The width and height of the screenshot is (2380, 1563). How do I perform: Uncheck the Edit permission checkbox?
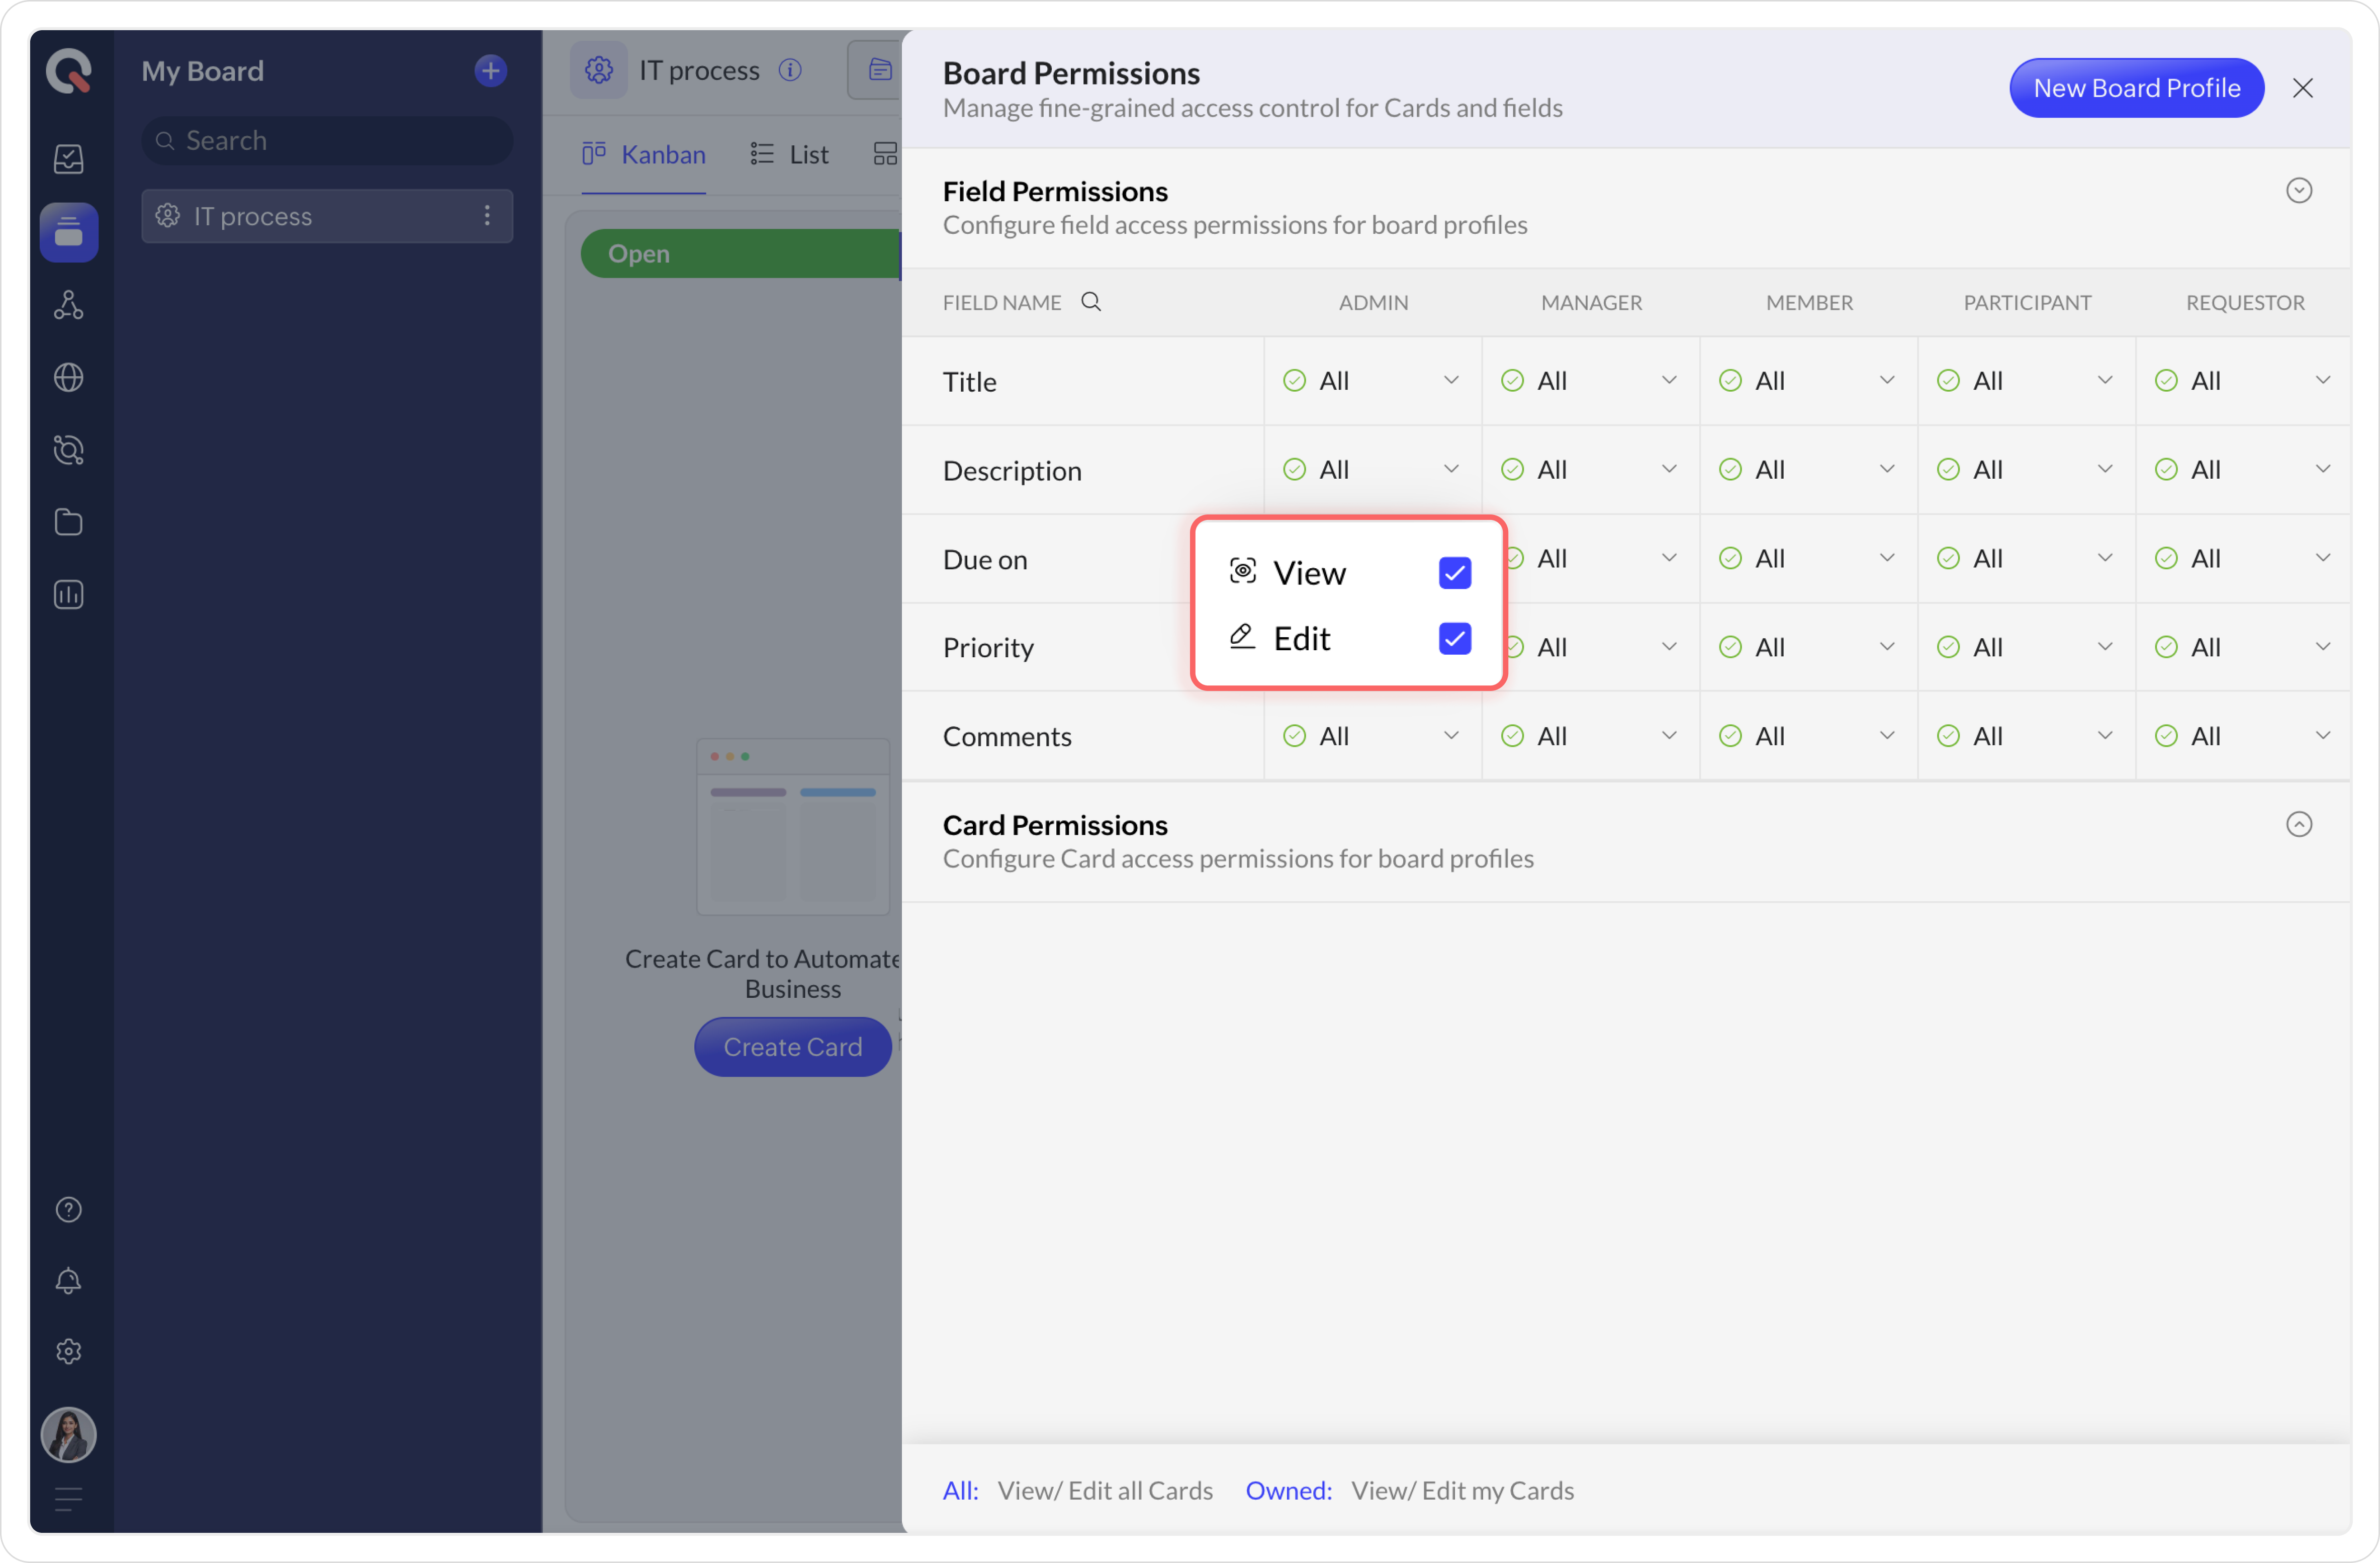1454,639
